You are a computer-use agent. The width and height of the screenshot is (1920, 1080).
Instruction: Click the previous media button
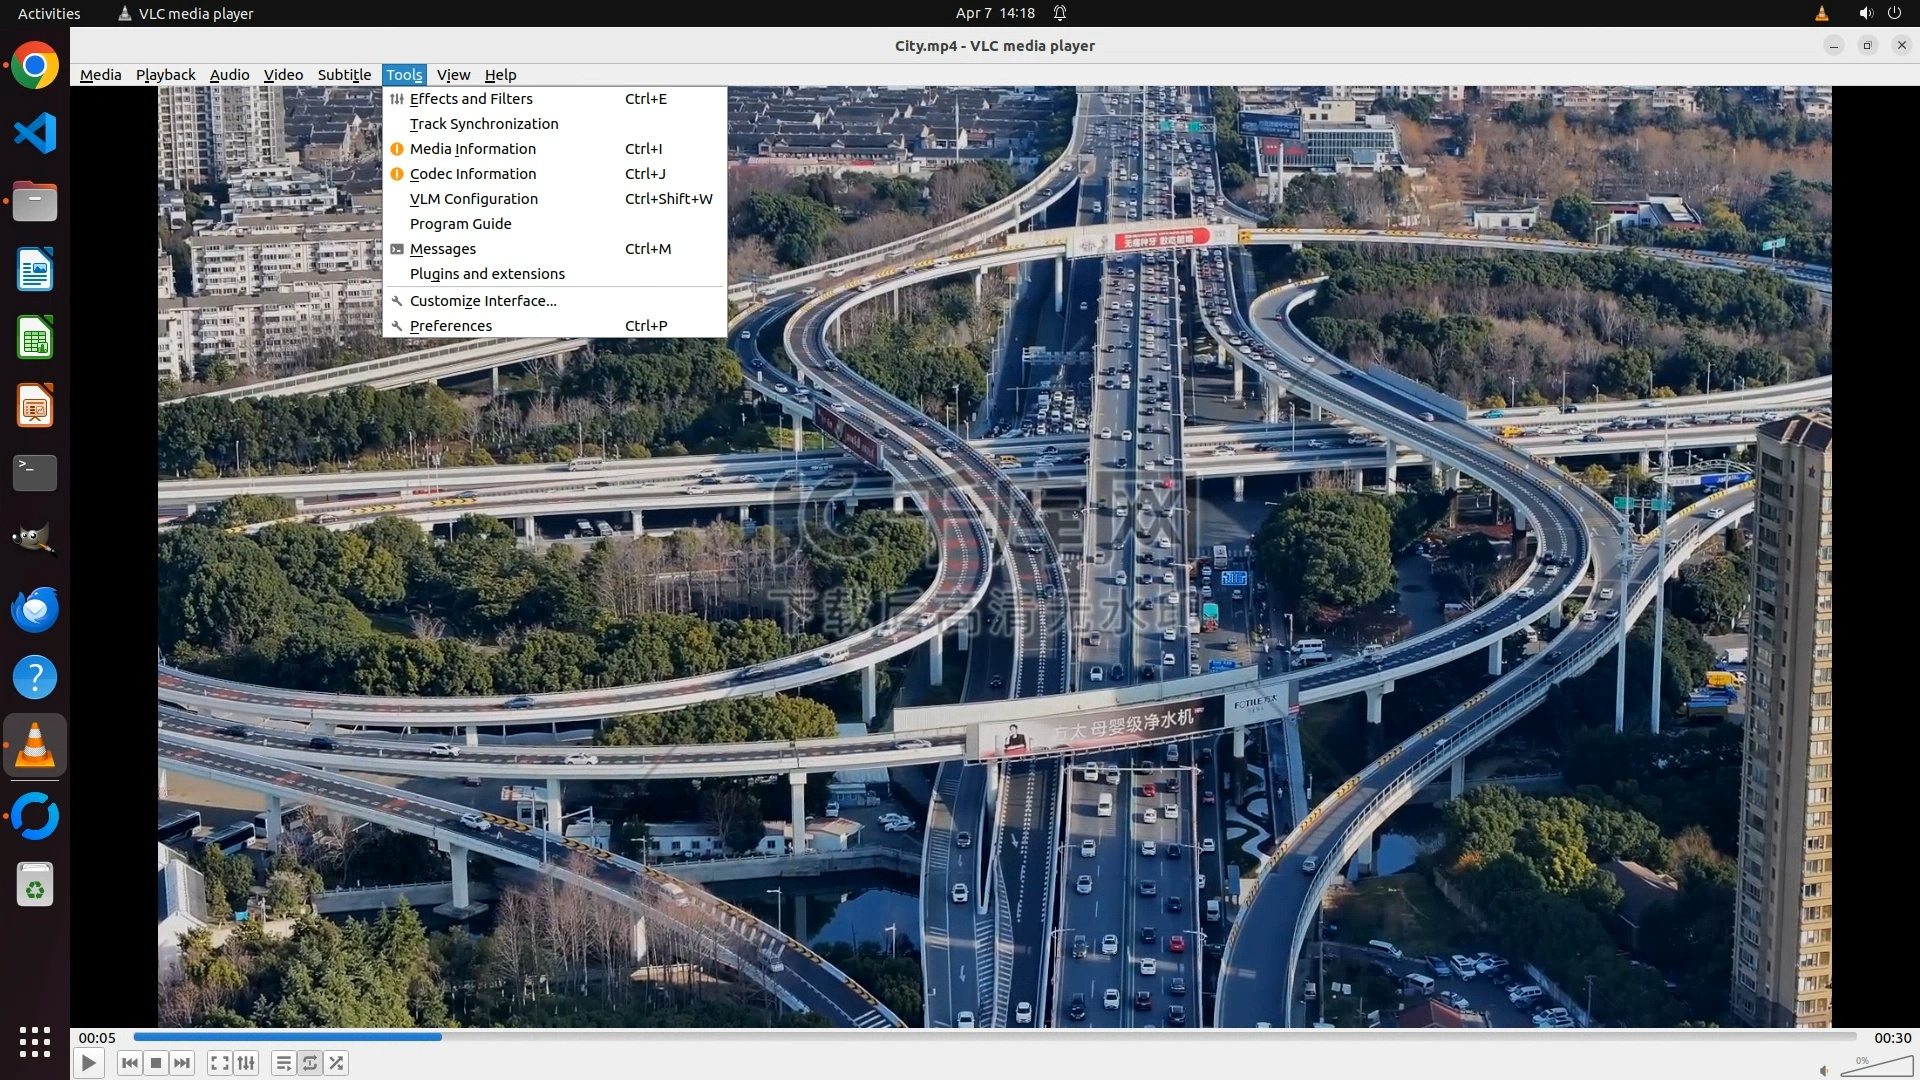click(129, 1063)
